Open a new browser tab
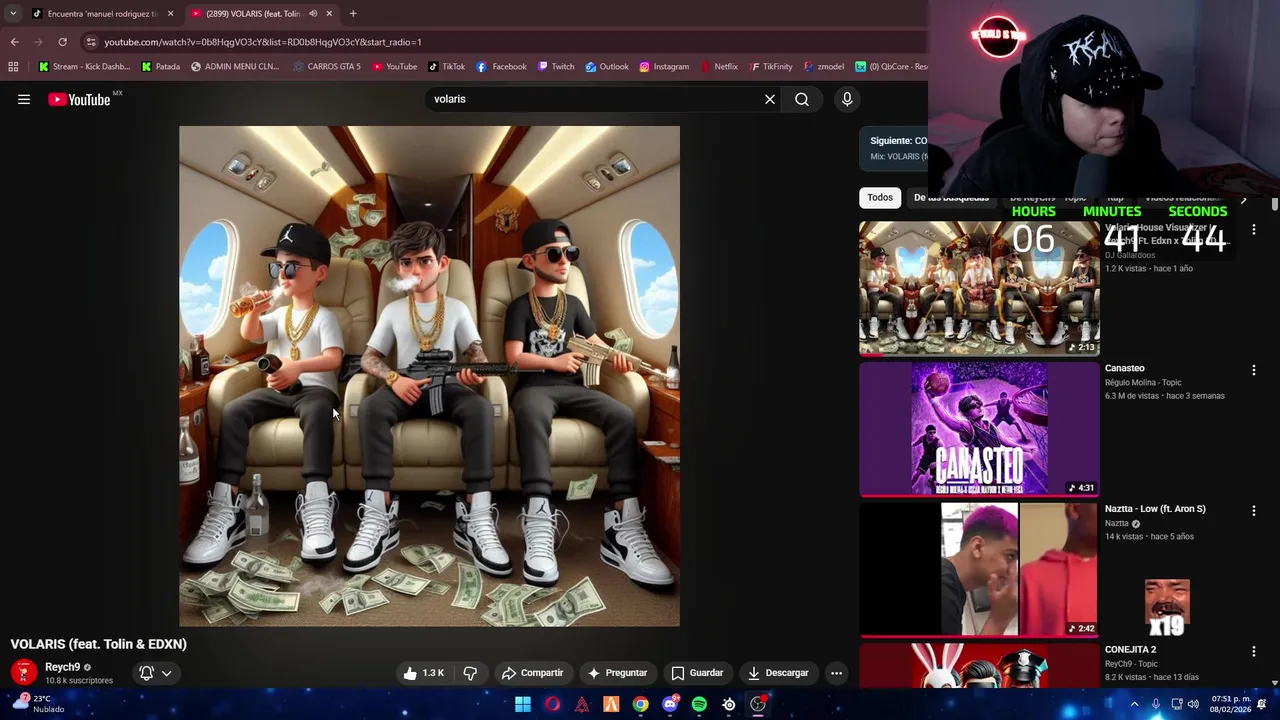Image resolution: width=1280 pixels, height=720 pixels. pos(353,14)
